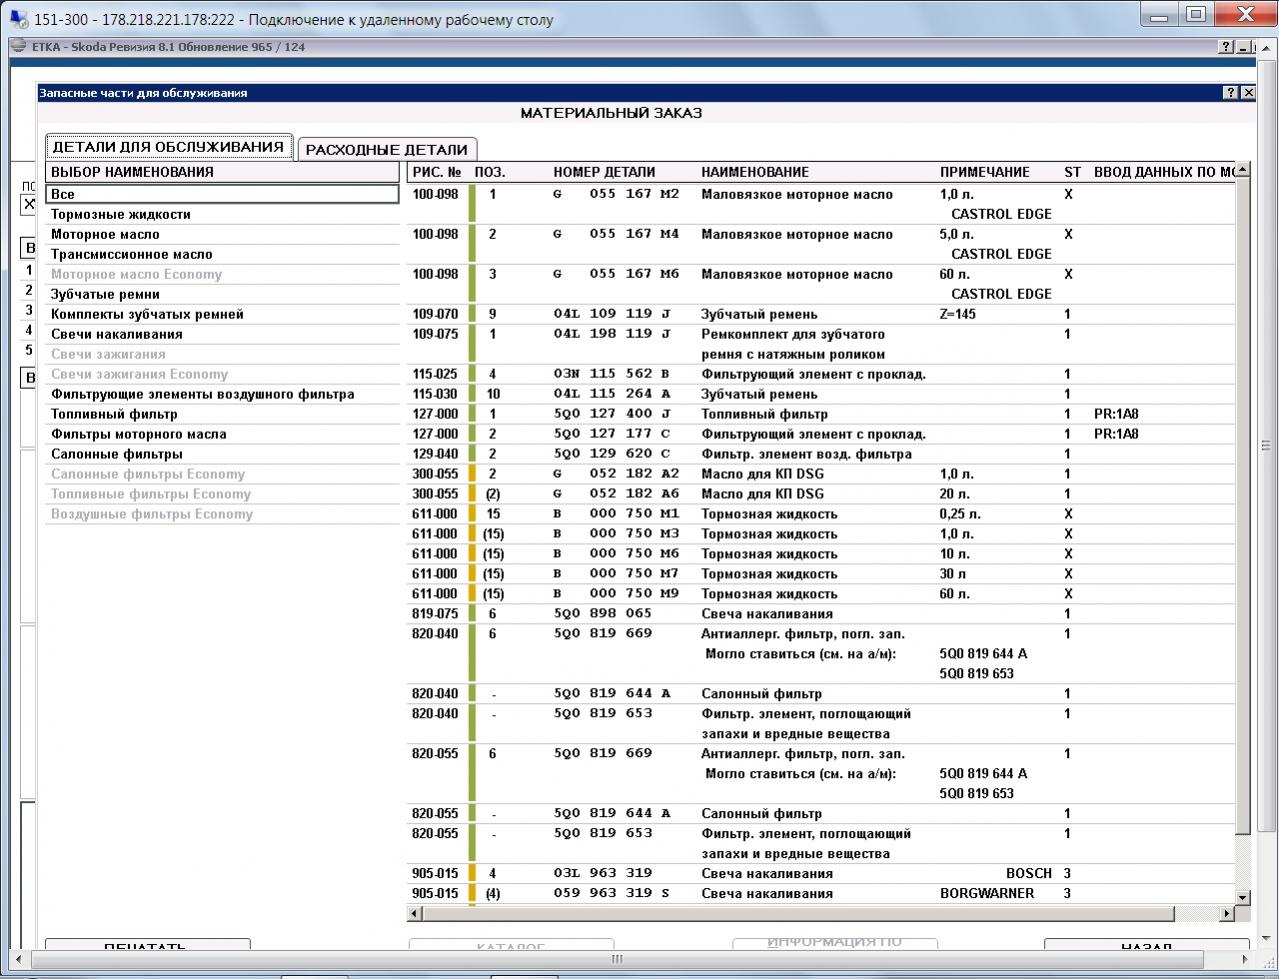1279x979 pixels.
Task: Select part number 04L 115 264 A
Action: click(x=612, y=394)
